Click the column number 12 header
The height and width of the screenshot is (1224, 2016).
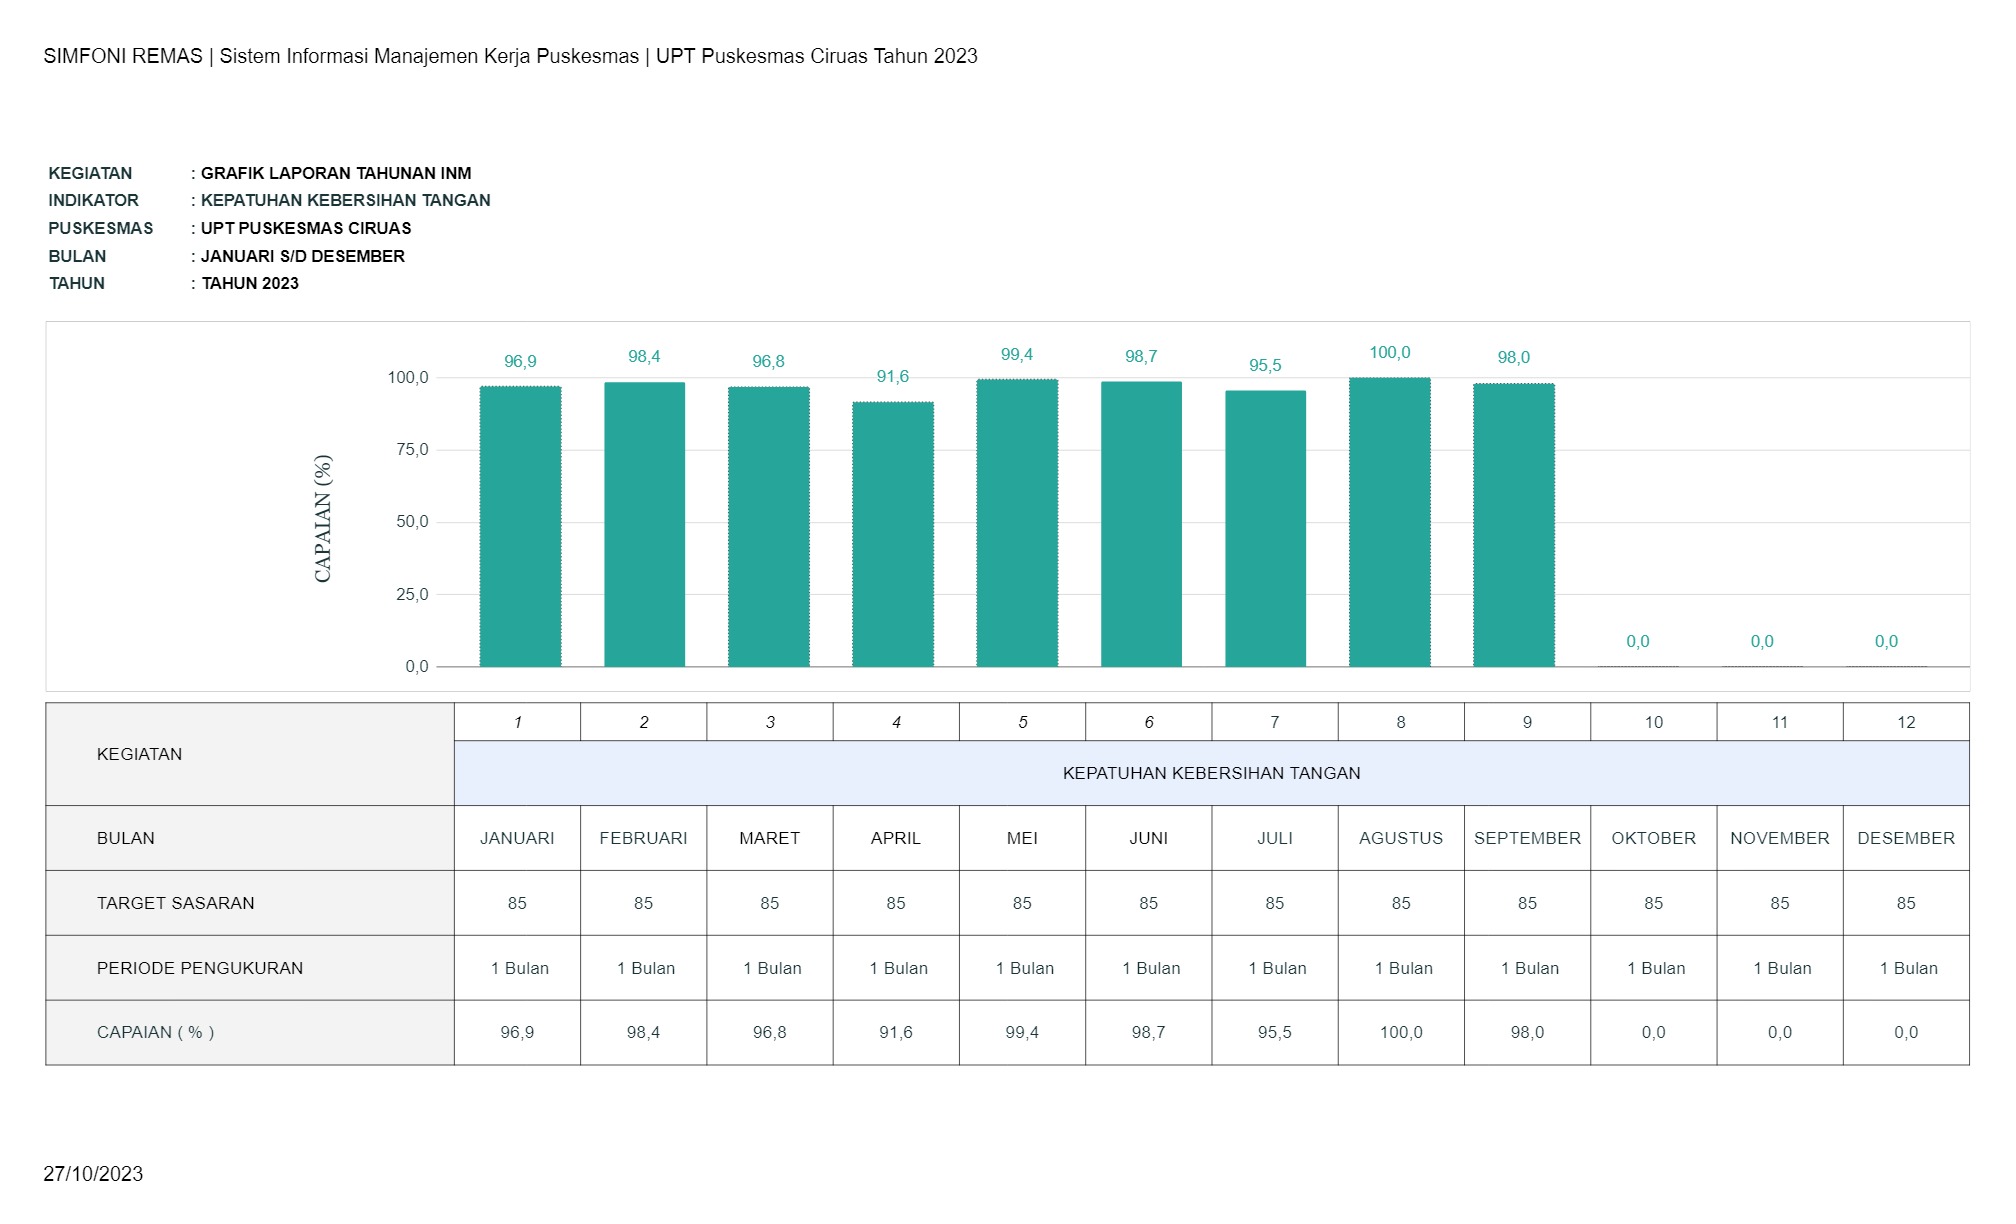point(1905,722)
